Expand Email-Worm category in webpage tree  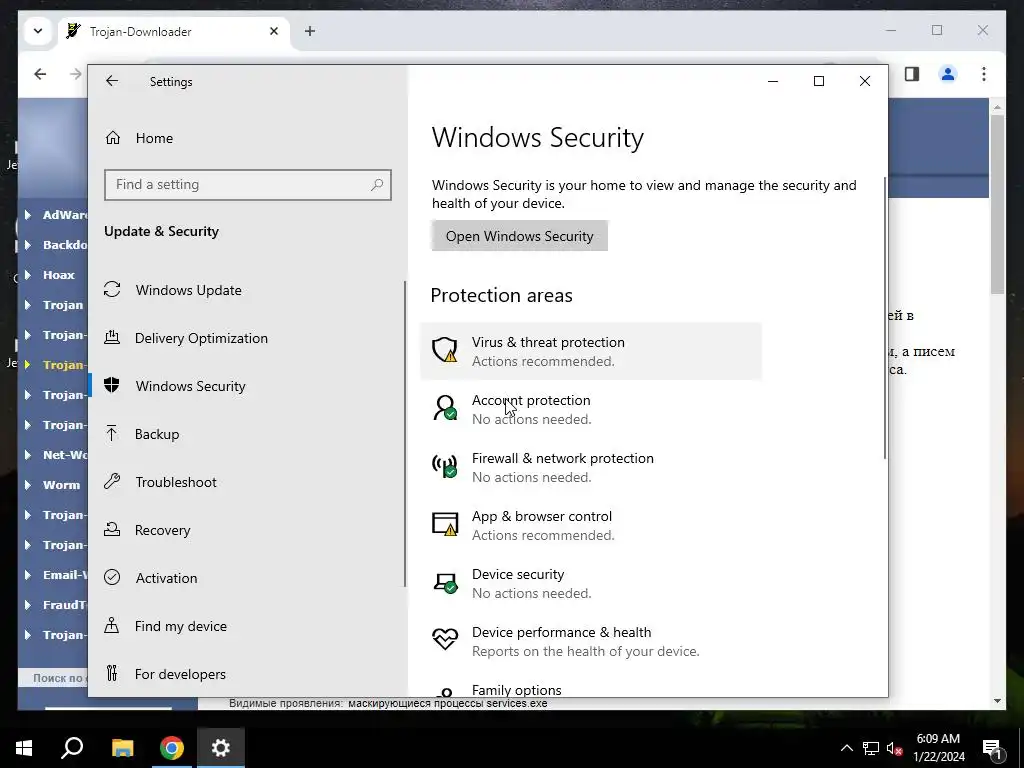pos(27,575)
